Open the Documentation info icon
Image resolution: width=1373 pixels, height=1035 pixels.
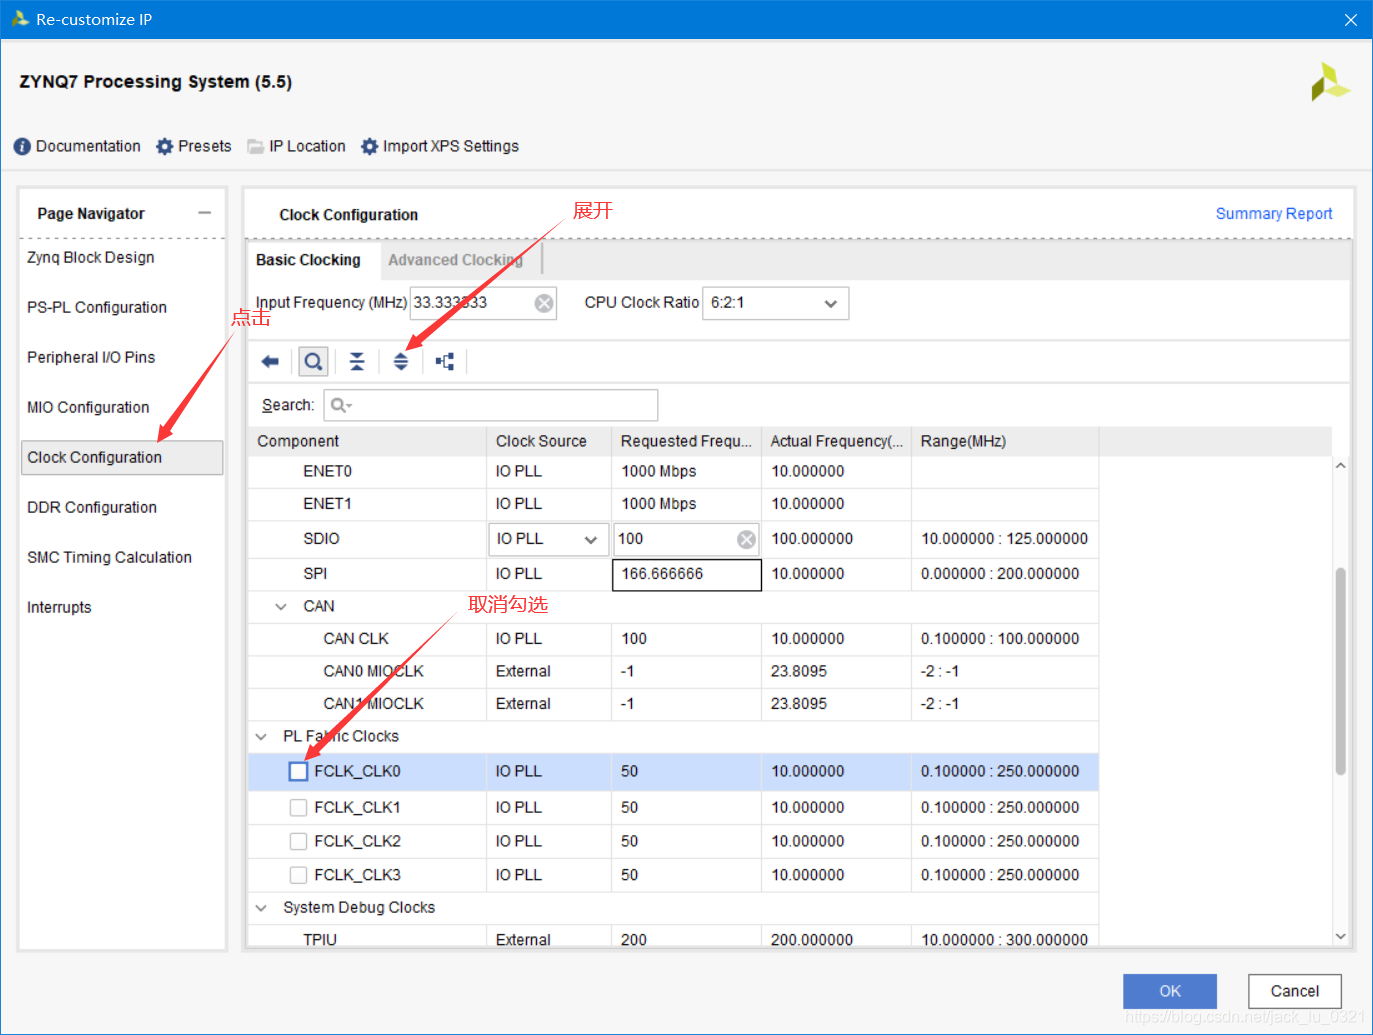pyautogui.click(x=22, y=147)
